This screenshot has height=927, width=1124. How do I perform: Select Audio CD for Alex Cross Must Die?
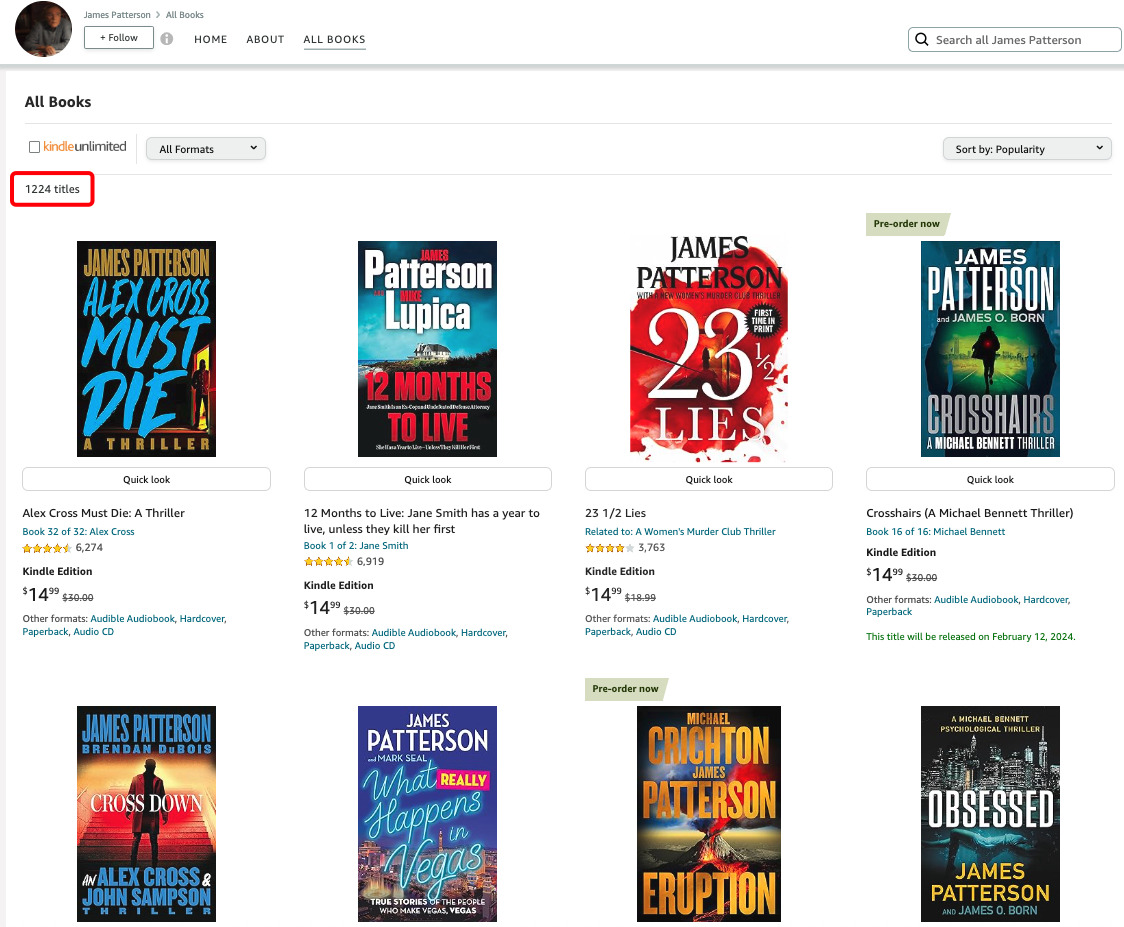coord(93,632)
